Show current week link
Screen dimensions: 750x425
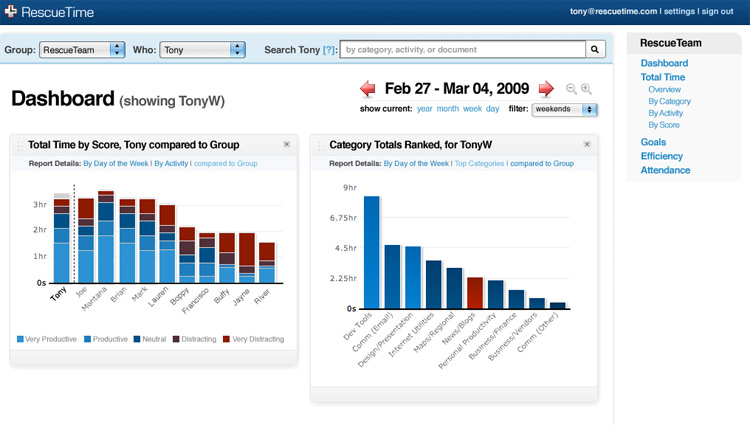pyautogui.click(x=472, y=108)
